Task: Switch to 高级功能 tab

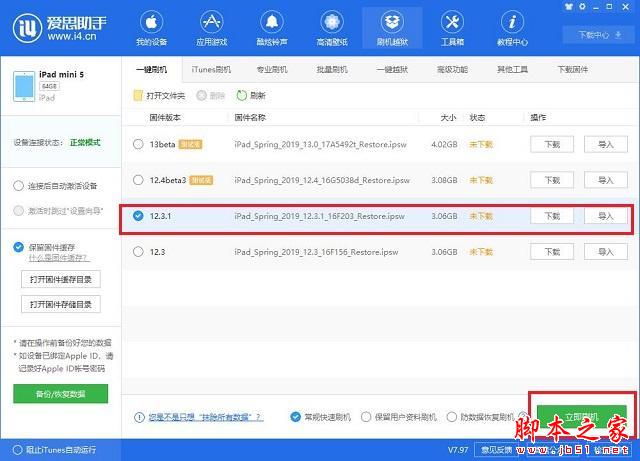Action: click(x=452, y=69)
